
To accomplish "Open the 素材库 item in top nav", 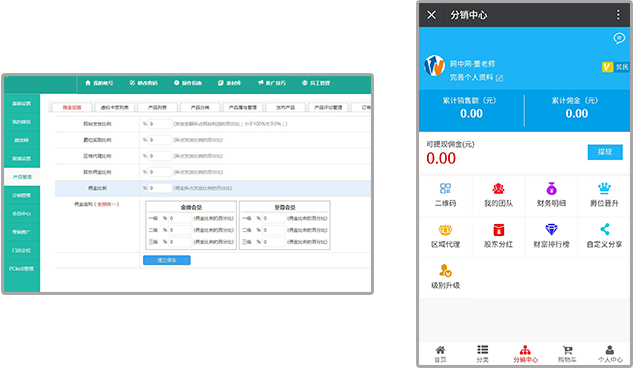I will (x=229, y=83).
